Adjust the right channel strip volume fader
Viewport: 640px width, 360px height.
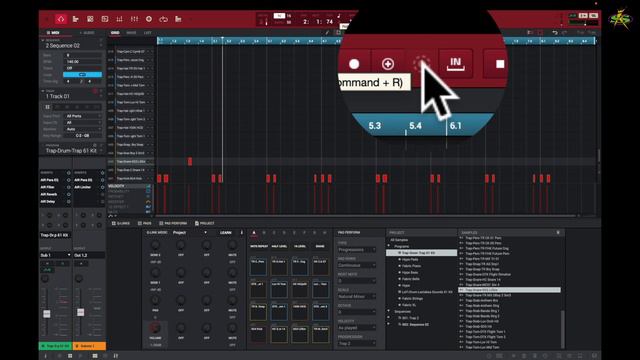pos(80,312)
